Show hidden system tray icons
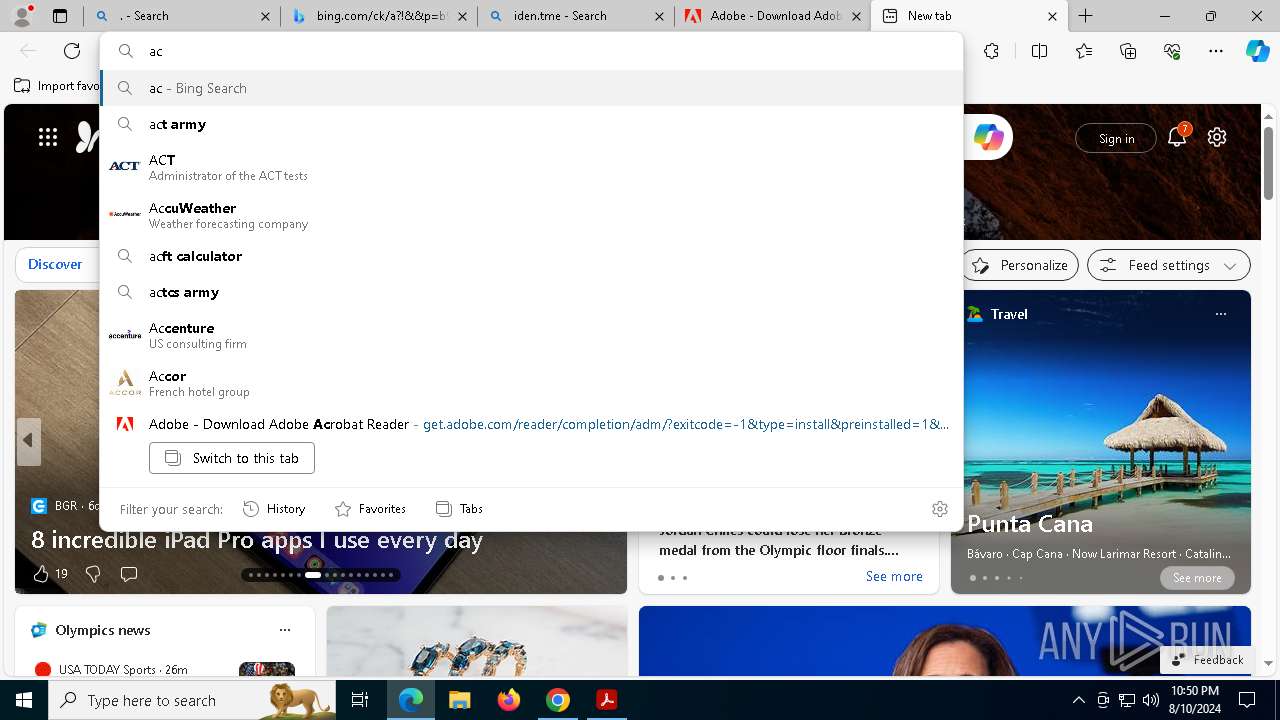Image resolution: width=1280 pixels, height=720 pixels. click(x=1078, y=700)
